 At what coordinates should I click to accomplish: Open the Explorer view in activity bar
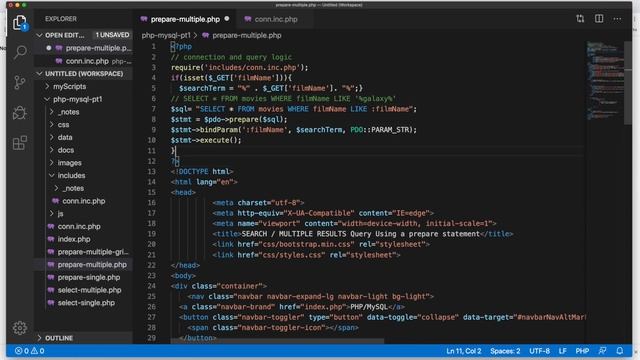(20, 22)
